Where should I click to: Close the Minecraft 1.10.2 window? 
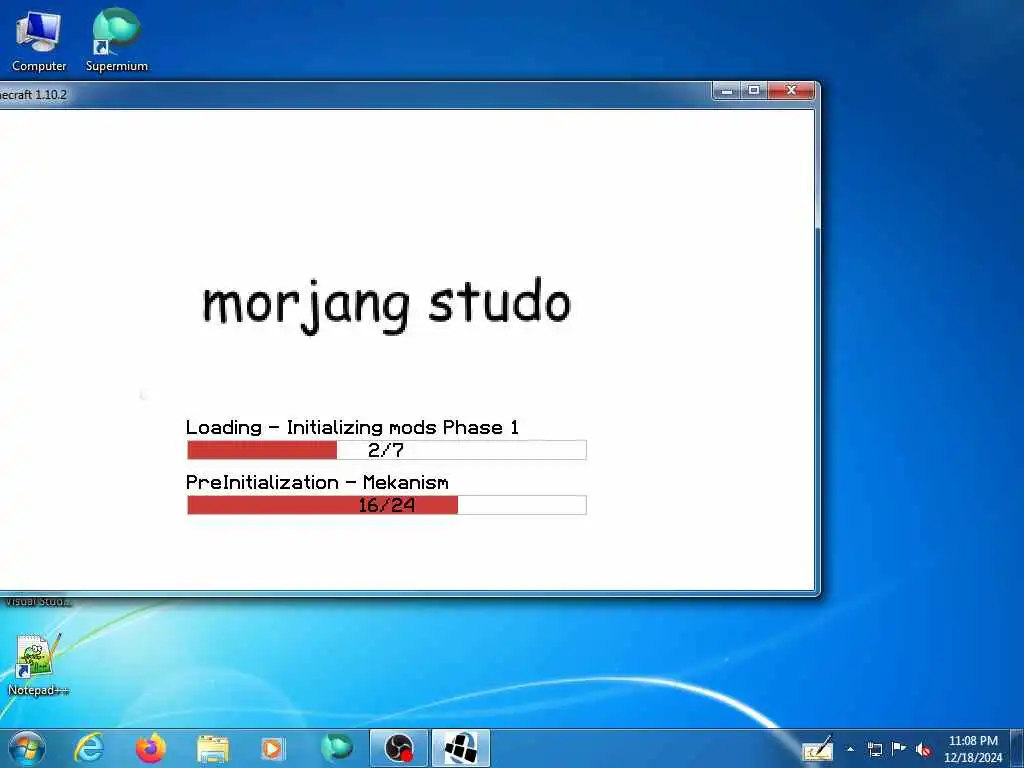pyautogui.click(x=791, y=91)
